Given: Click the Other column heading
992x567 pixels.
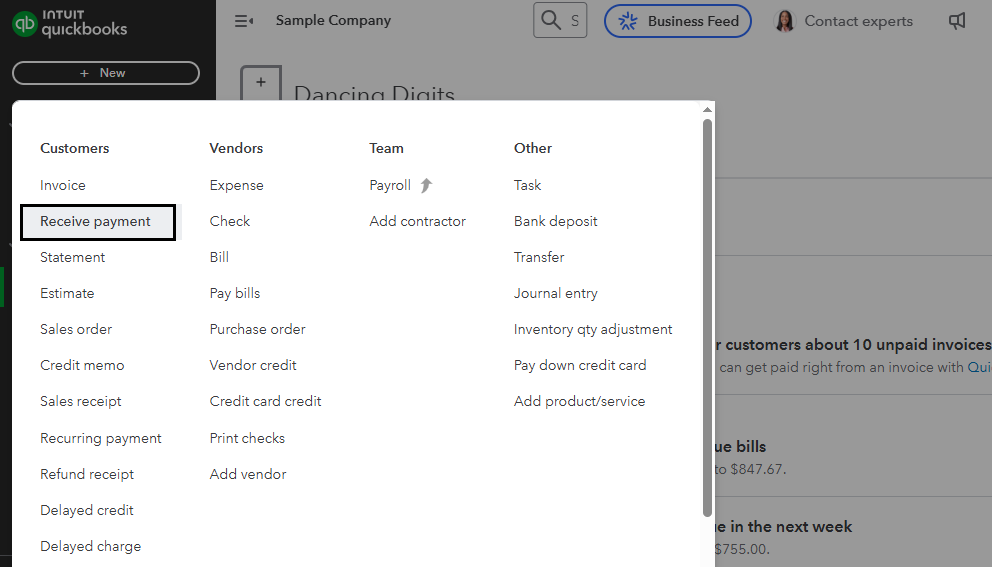Looking at the screenshot, I should pos(533,149).
